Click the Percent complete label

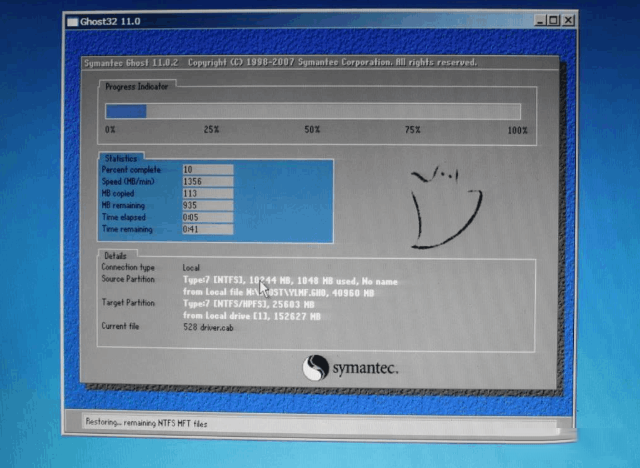tap(131, 170)
